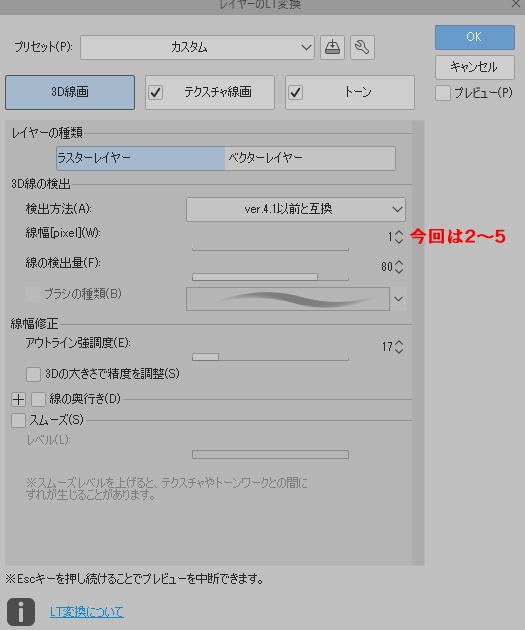The height and width of the screenshot is (630, 525).
Task: Click the OK button
Action: point(475,37)
